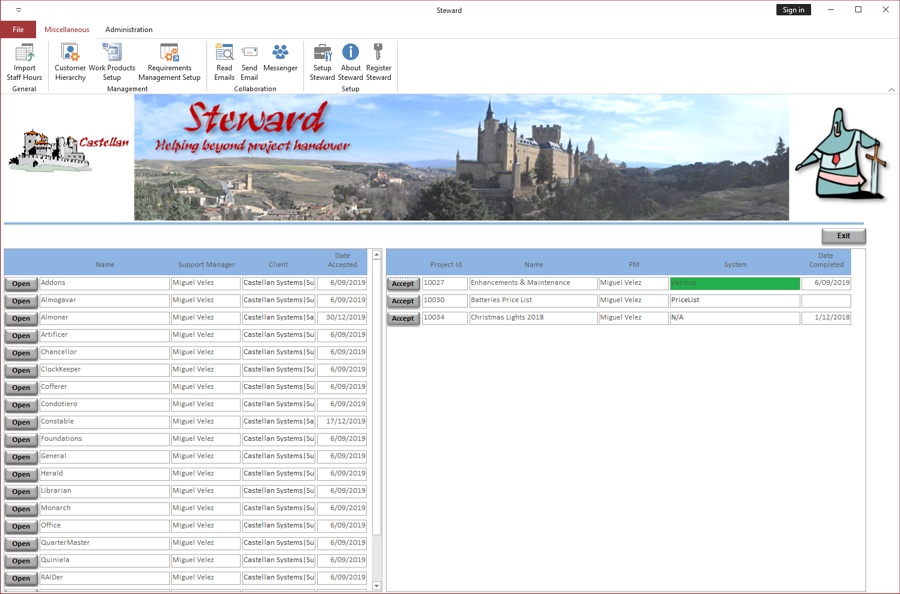Open the QuarterMaster project

pos(21,543)
